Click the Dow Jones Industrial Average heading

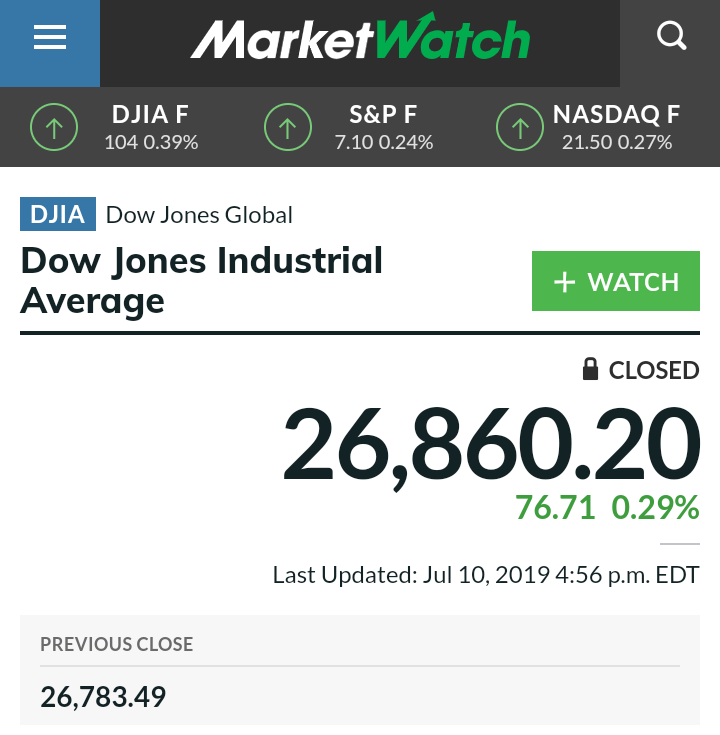click(201, 280)
